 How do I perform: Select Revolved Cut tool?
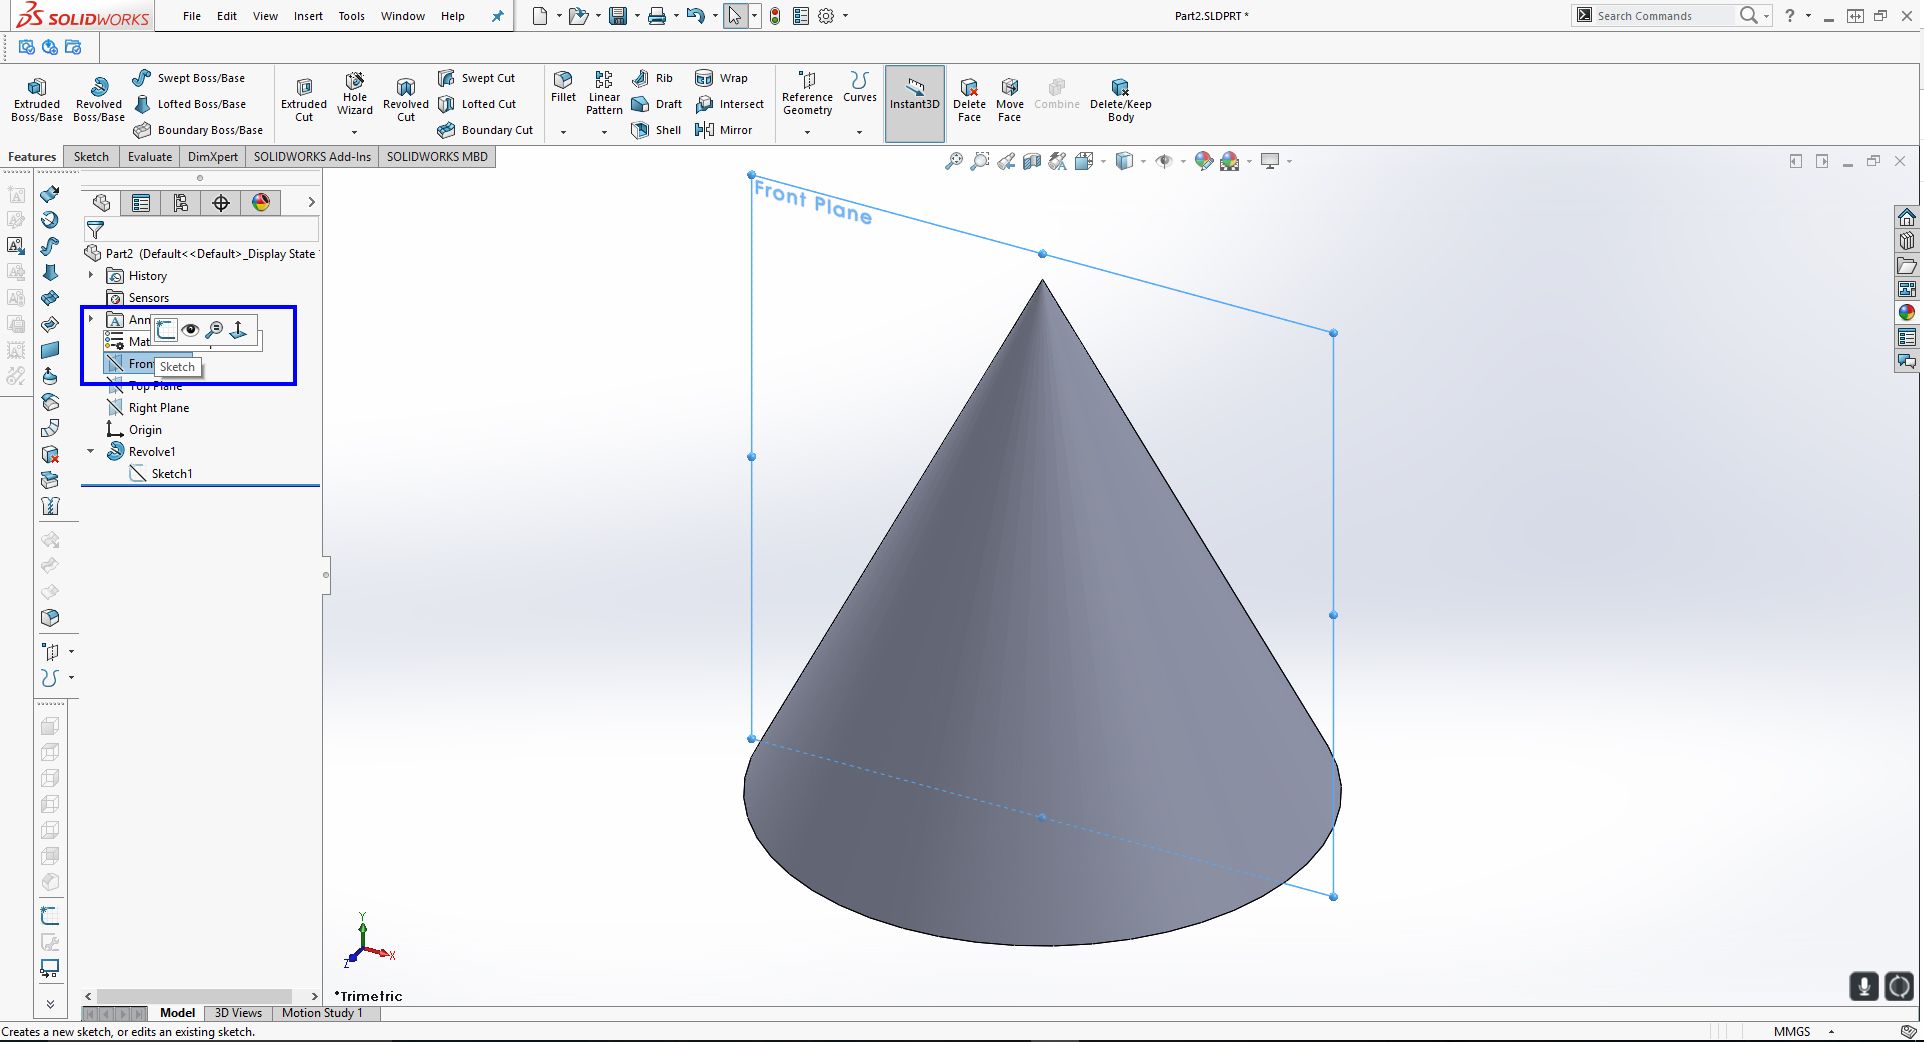405,99
